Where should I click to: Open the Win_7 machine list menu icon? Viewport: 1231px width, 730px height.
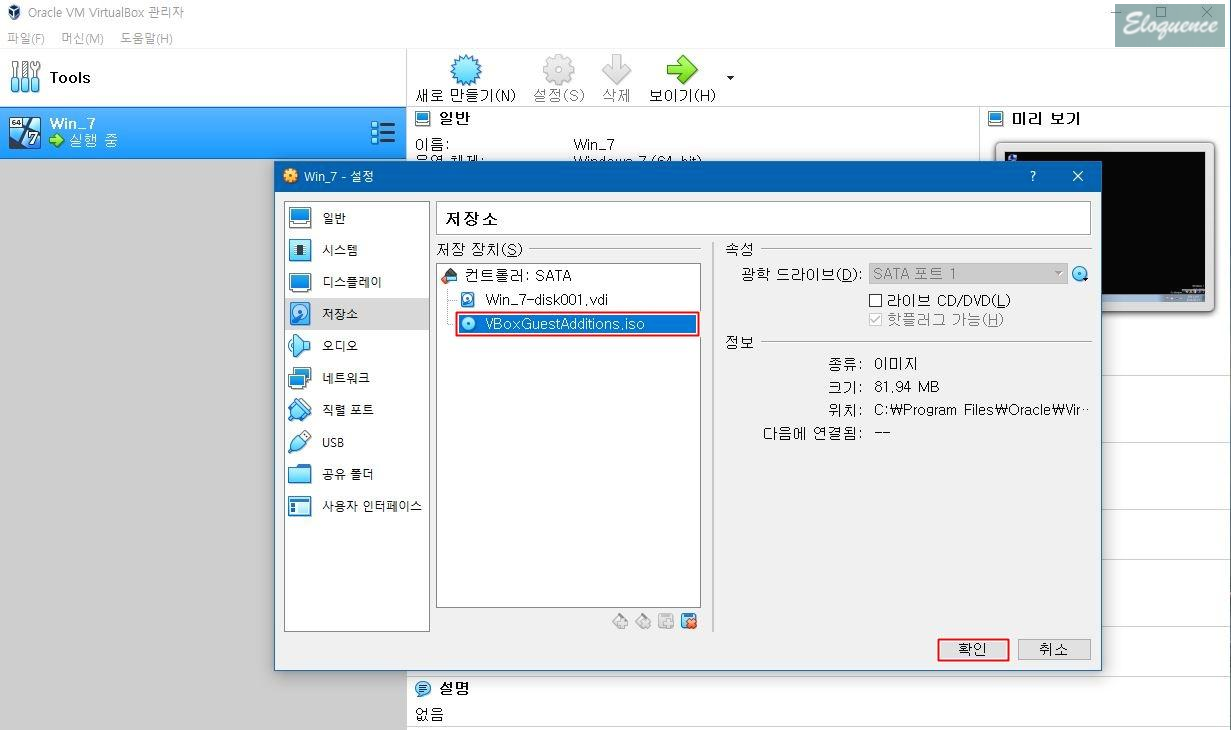tap(383, 132)
